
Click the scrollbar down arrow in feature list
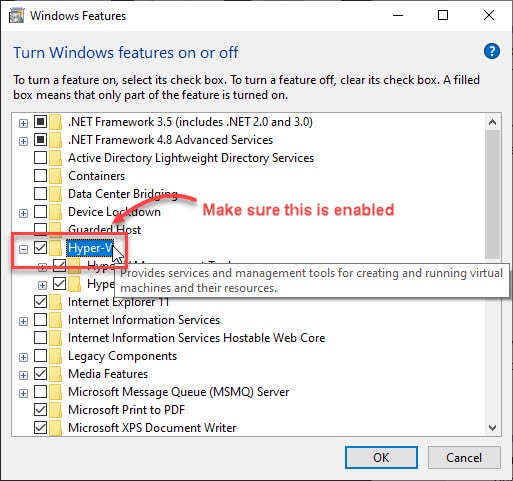click(492, 427)
